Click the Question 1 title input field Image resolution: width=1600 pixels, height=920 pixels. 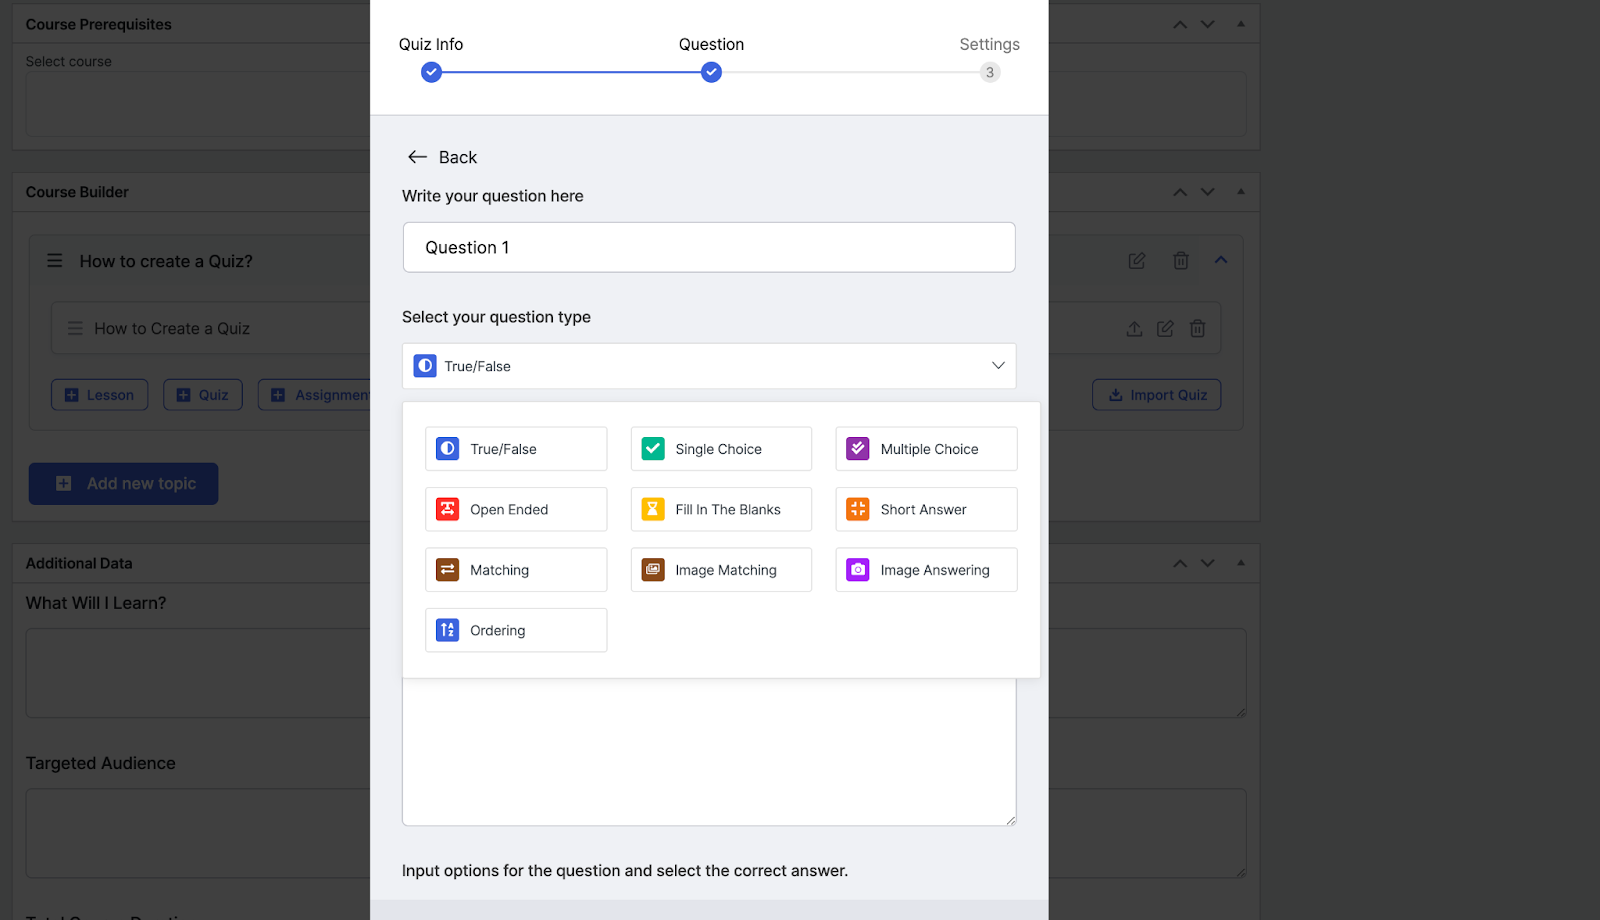[709, 247]
